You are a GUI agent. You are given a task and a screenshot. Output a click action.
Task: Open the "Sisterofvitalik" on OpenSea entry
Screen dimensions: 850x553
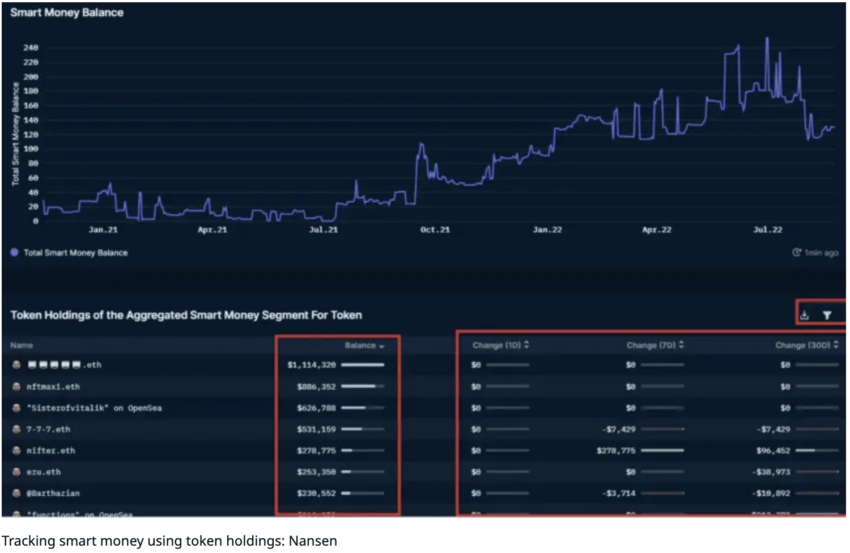click(x=94, y=408)
